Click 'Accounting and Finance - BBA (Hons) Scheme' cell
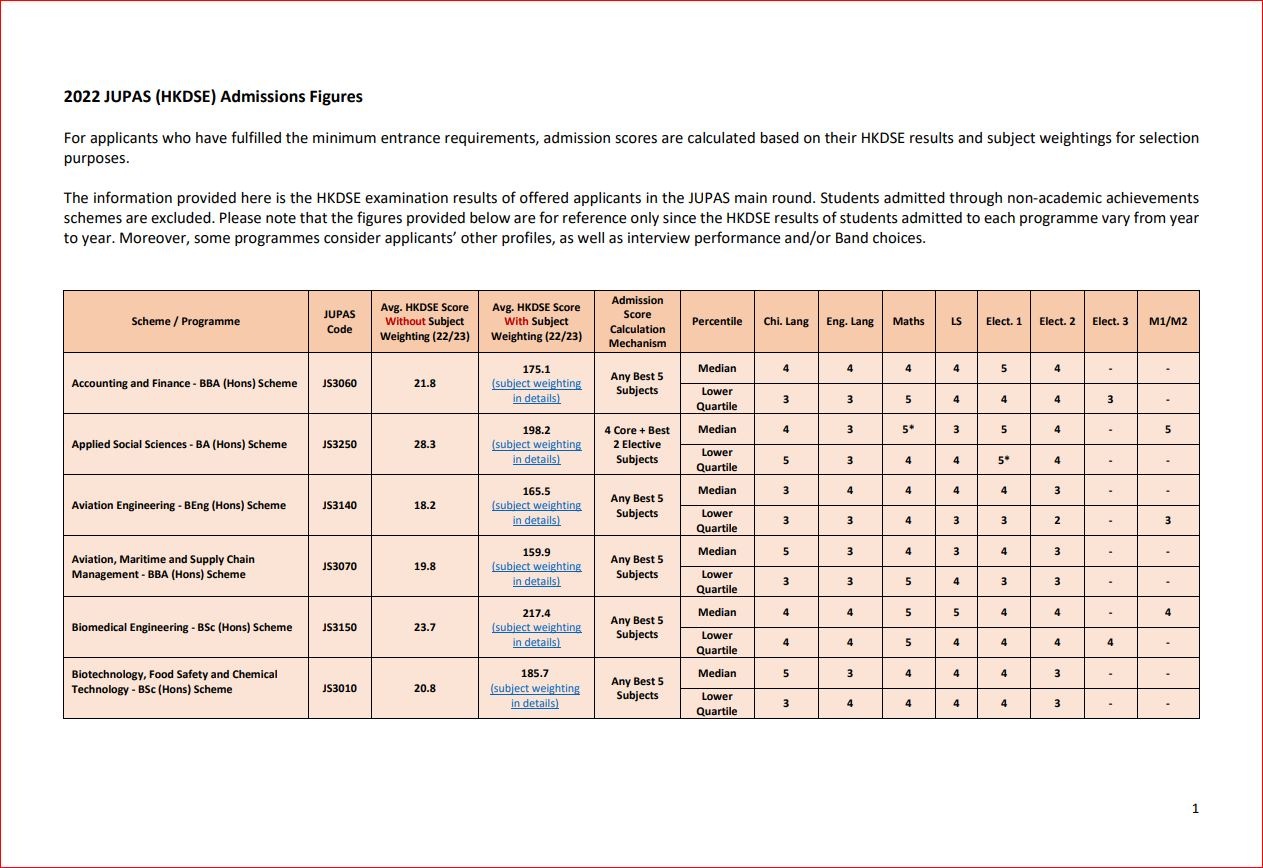This screenshot has height=868, width=1263. tap(185, 383)
